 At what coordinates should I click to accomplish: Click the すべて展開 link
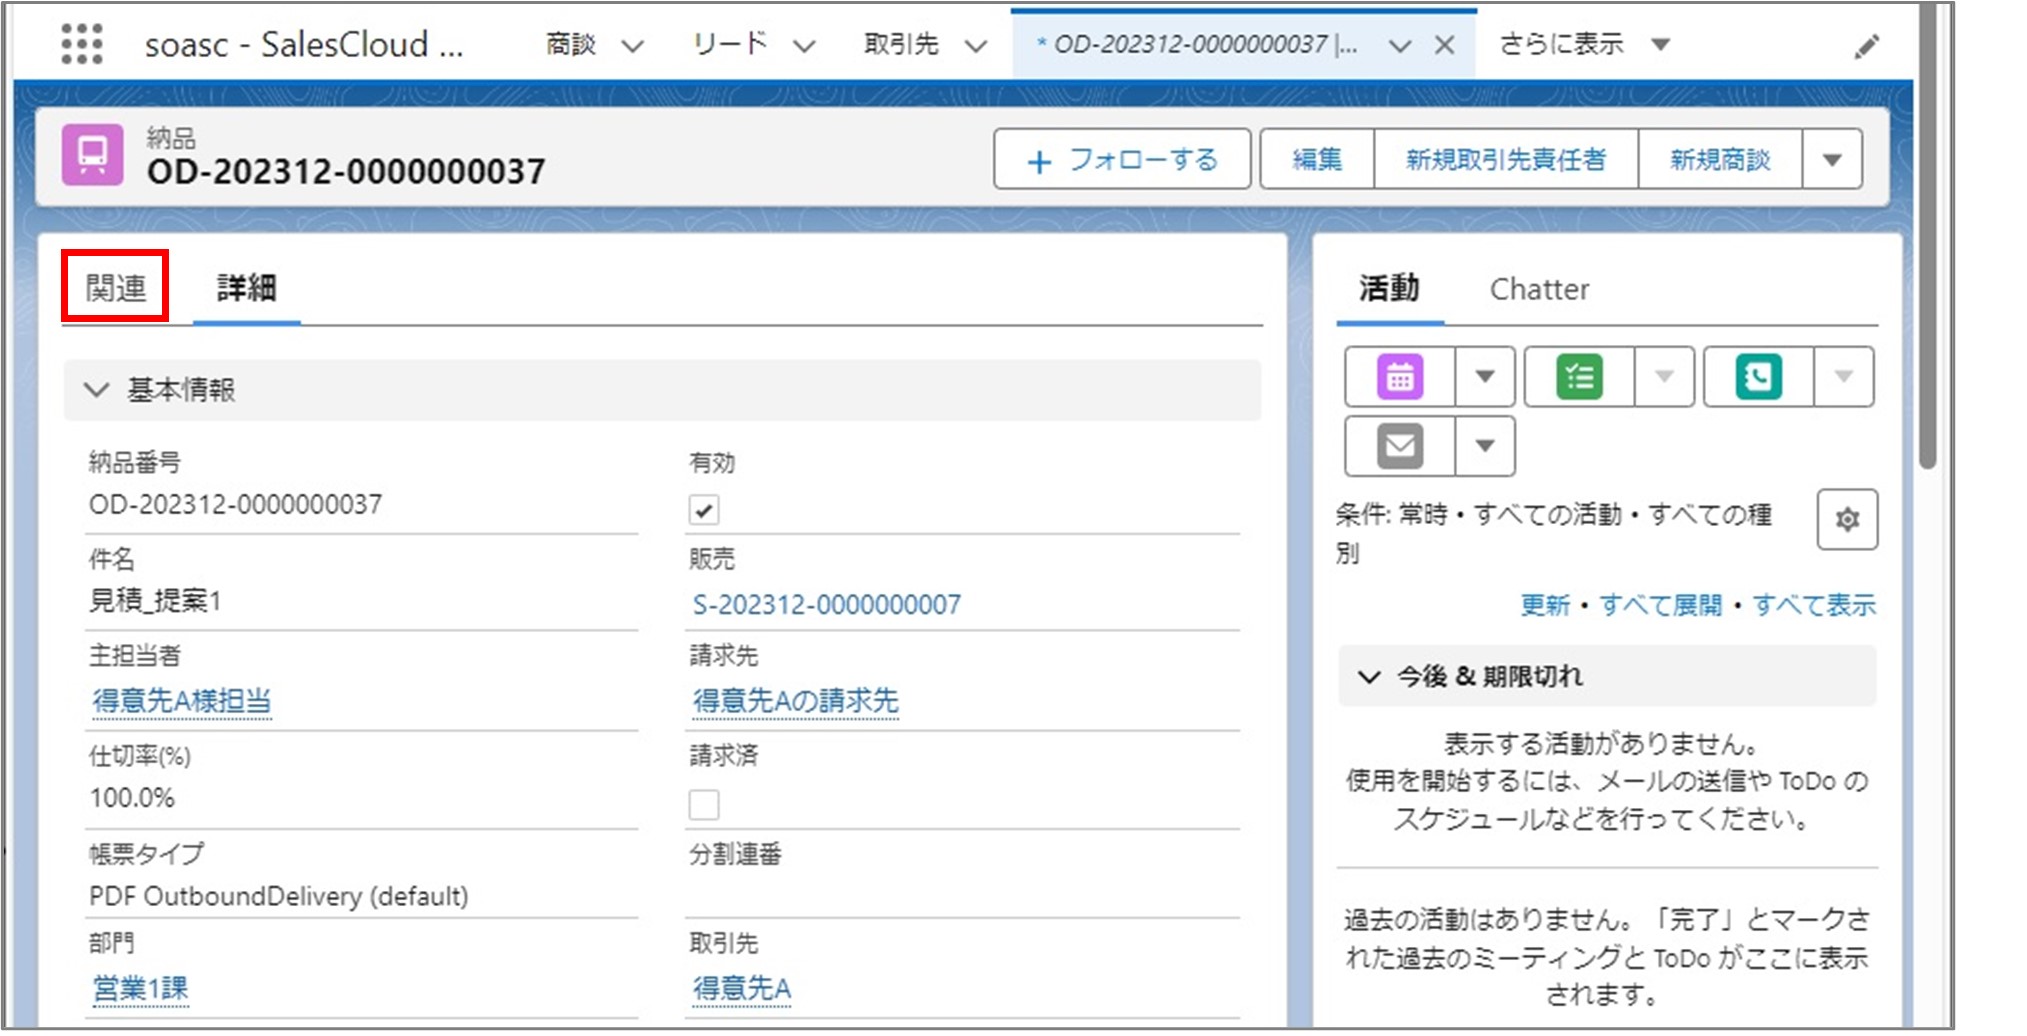tap(1661, 605)
